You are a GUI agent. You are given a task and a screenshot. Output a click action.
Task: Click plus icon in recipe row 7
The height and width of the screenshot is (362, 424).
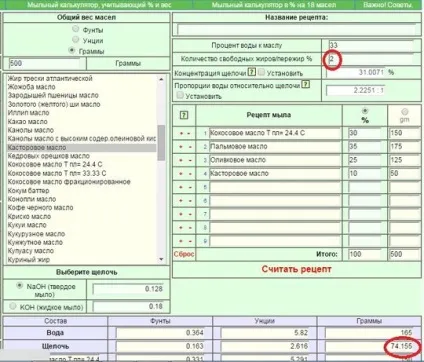(x=181, y=214)
